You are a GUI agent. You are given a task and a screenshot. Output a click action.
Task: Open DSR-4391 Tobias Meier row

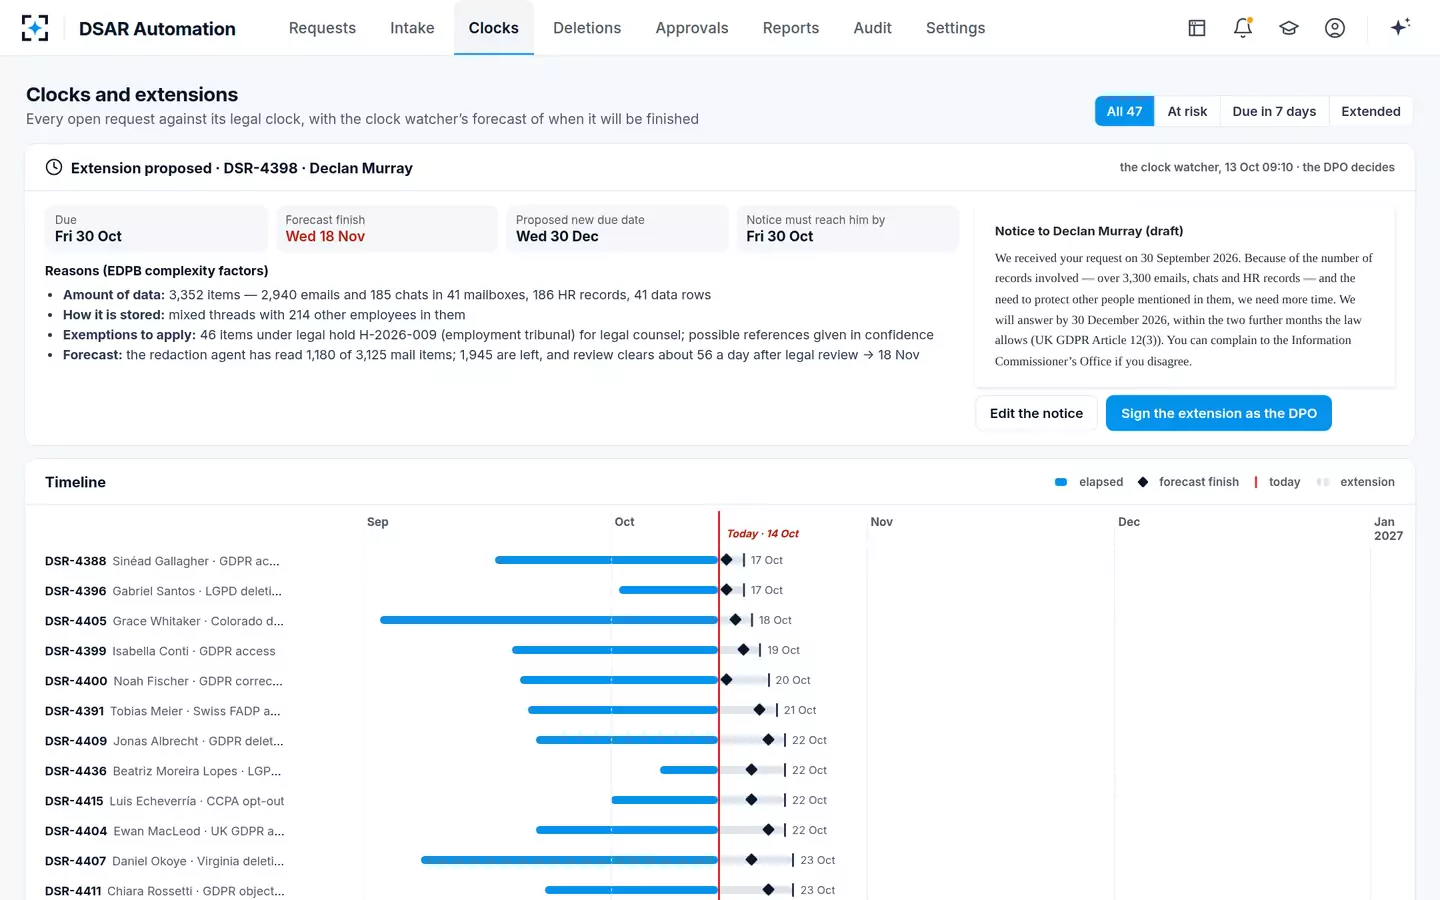click(163, 711)
